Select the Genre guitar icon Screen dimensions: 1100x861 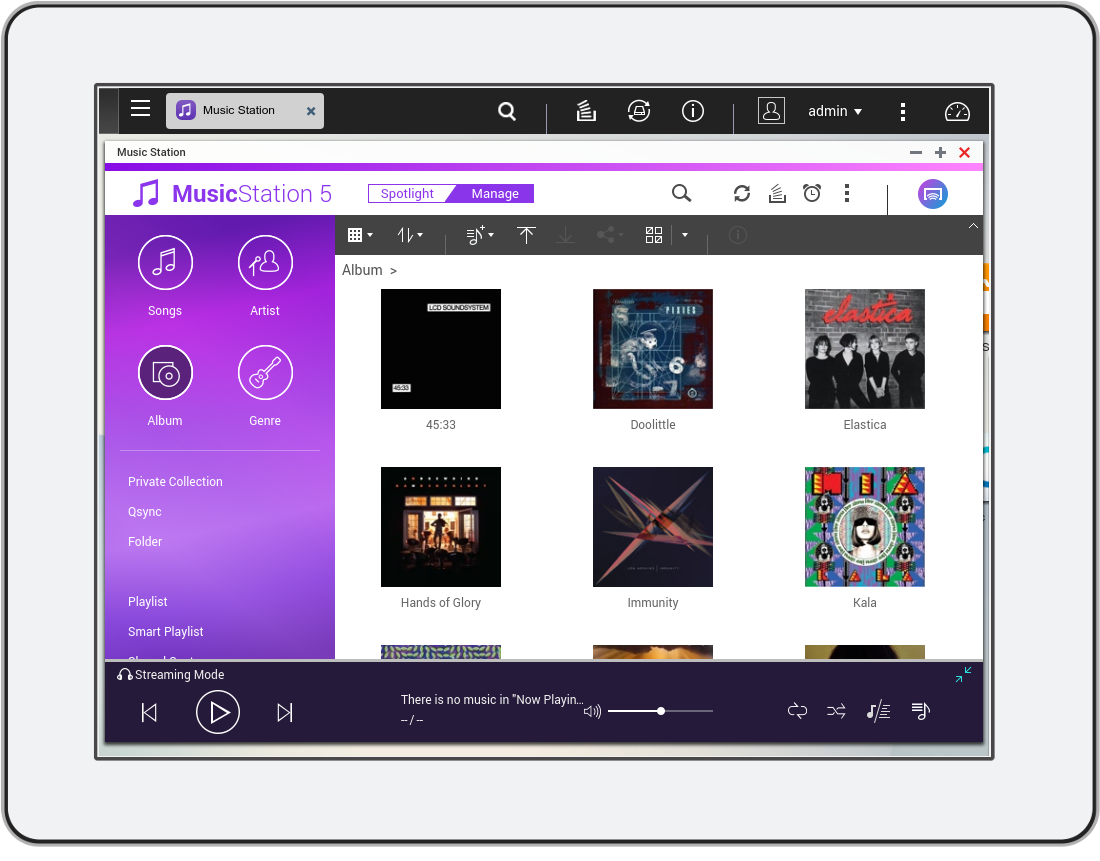tap(265, 373)
